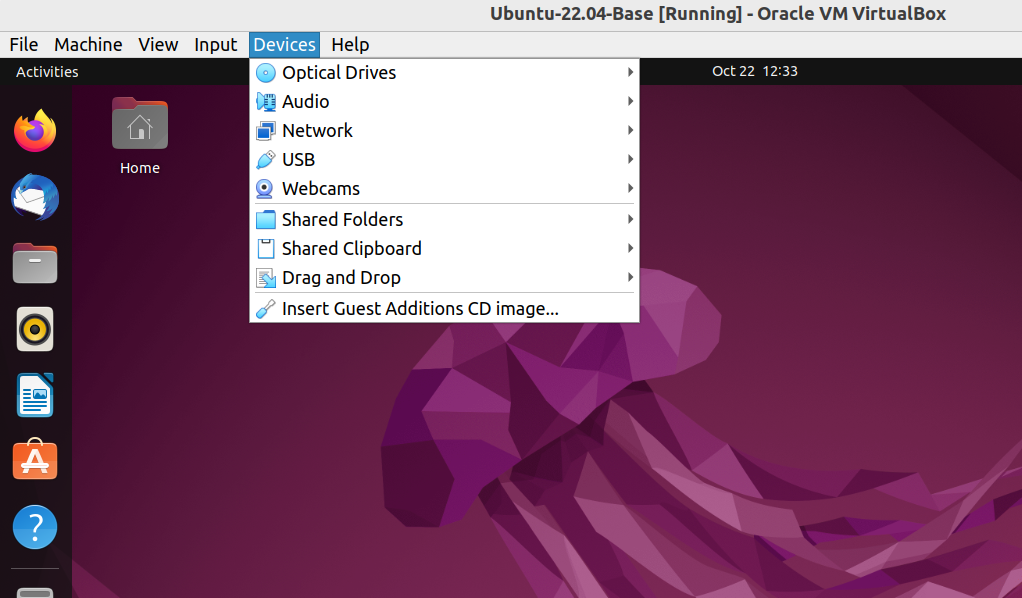Open the Machine menu

tap(88, 45)
